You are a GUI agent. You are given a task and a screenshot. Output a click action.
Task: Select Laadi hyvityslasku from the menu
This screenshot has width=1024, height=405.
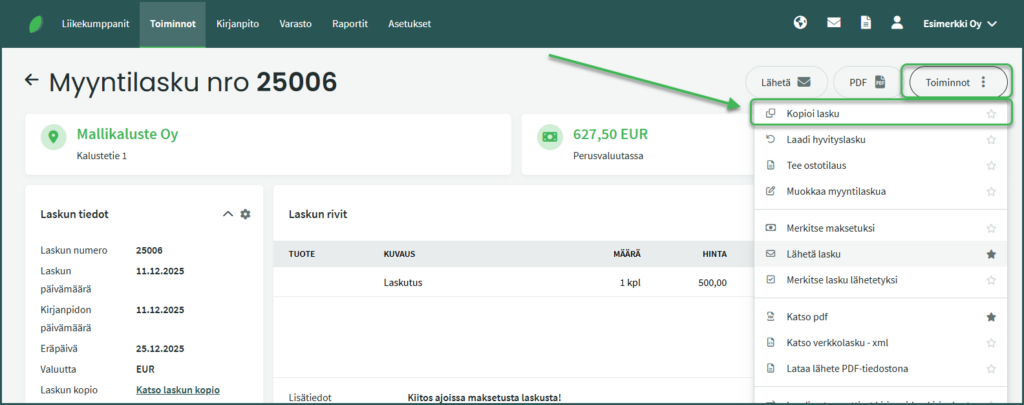[825, 139]
